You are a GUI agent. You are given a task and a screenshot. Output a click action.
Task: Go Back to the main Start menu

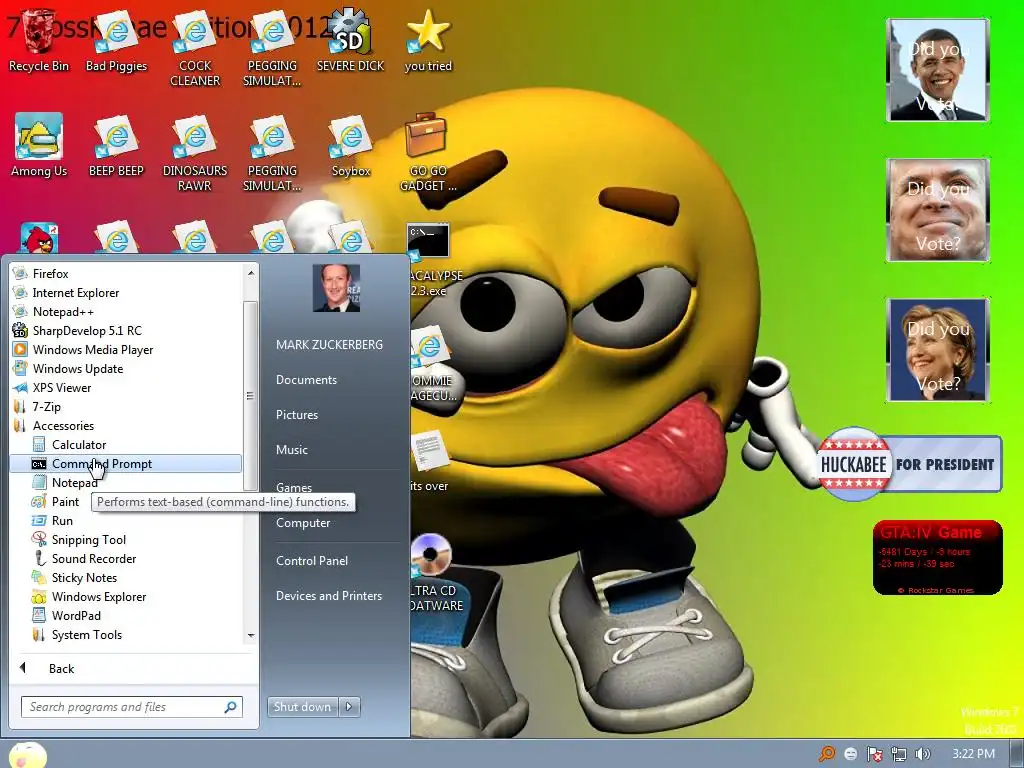pyautogui.click(x=61, y=668)
